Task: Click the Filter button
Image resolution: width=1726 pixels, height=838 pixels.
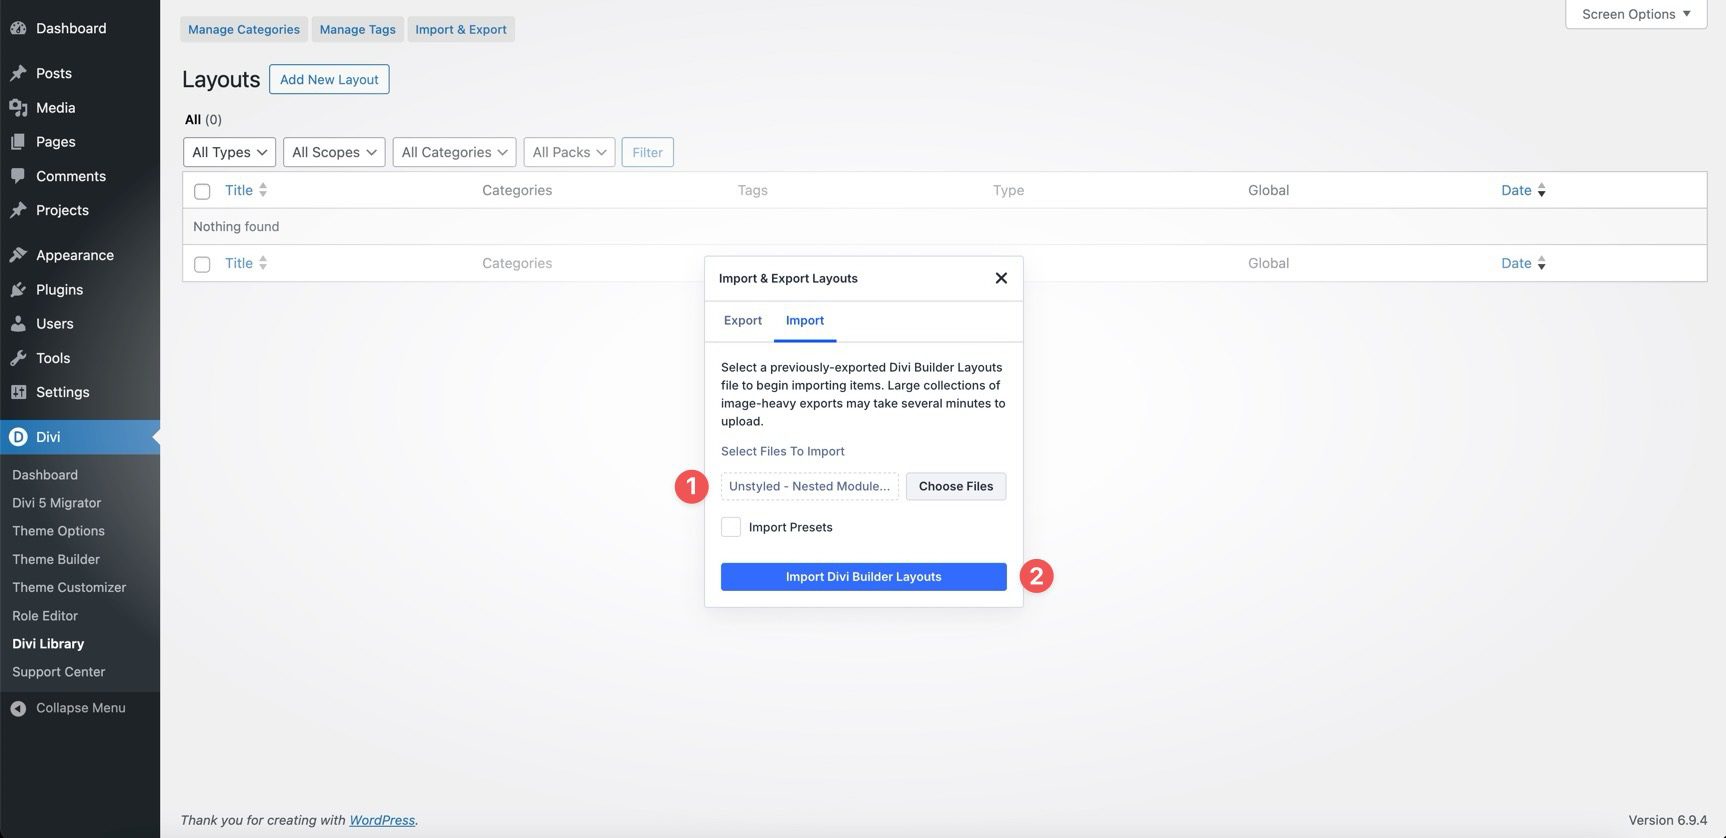Action: [x=647, y=152]
